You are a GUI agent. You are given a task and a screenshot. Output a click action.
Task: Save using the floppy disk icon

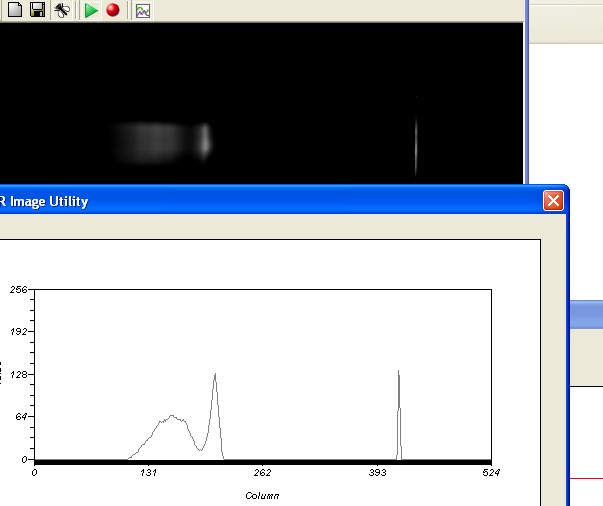tap(38, 10)
